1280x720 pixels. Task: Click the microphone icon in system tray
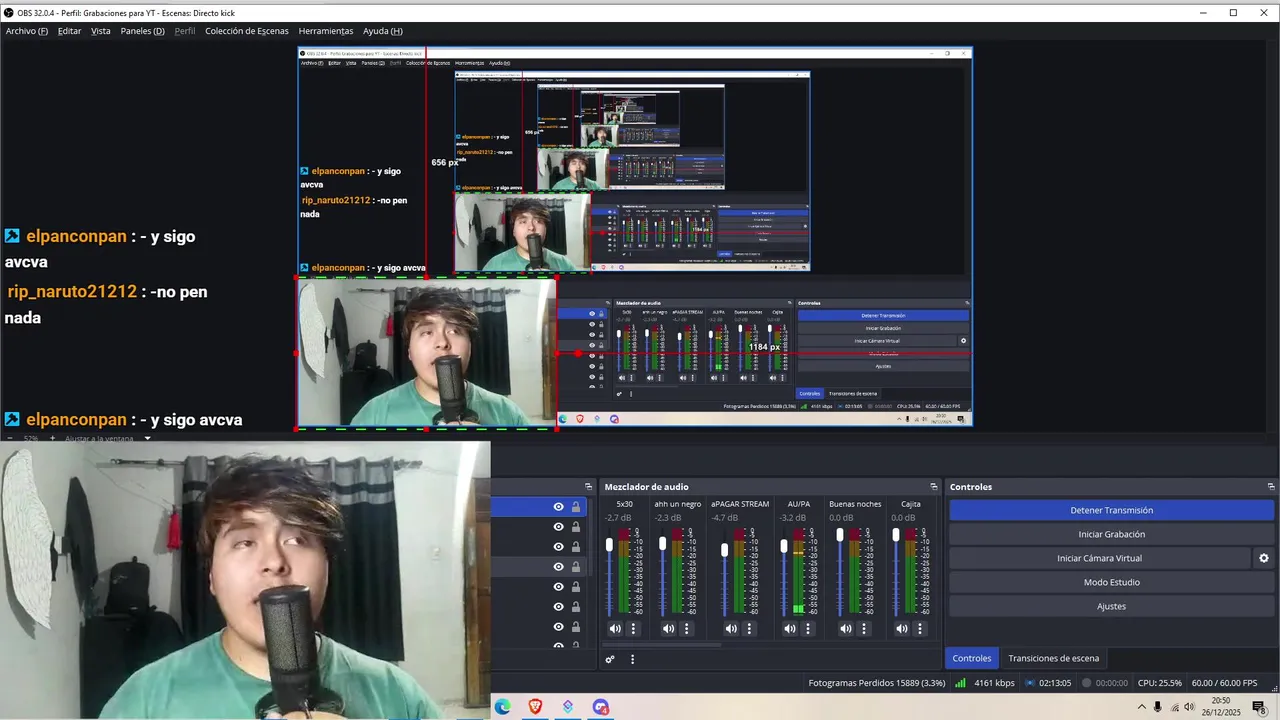pos(1158,707)
